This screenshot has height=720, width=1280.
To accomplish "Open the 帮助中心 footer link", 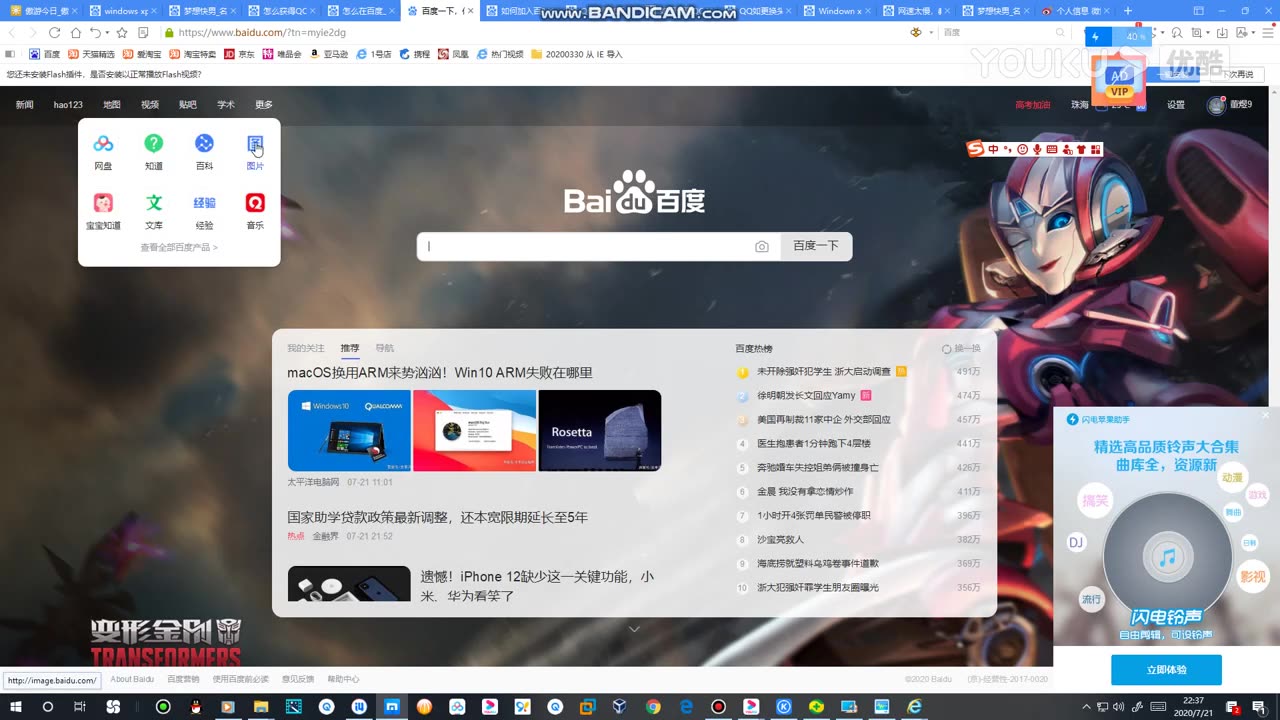I will click(343, 679).
